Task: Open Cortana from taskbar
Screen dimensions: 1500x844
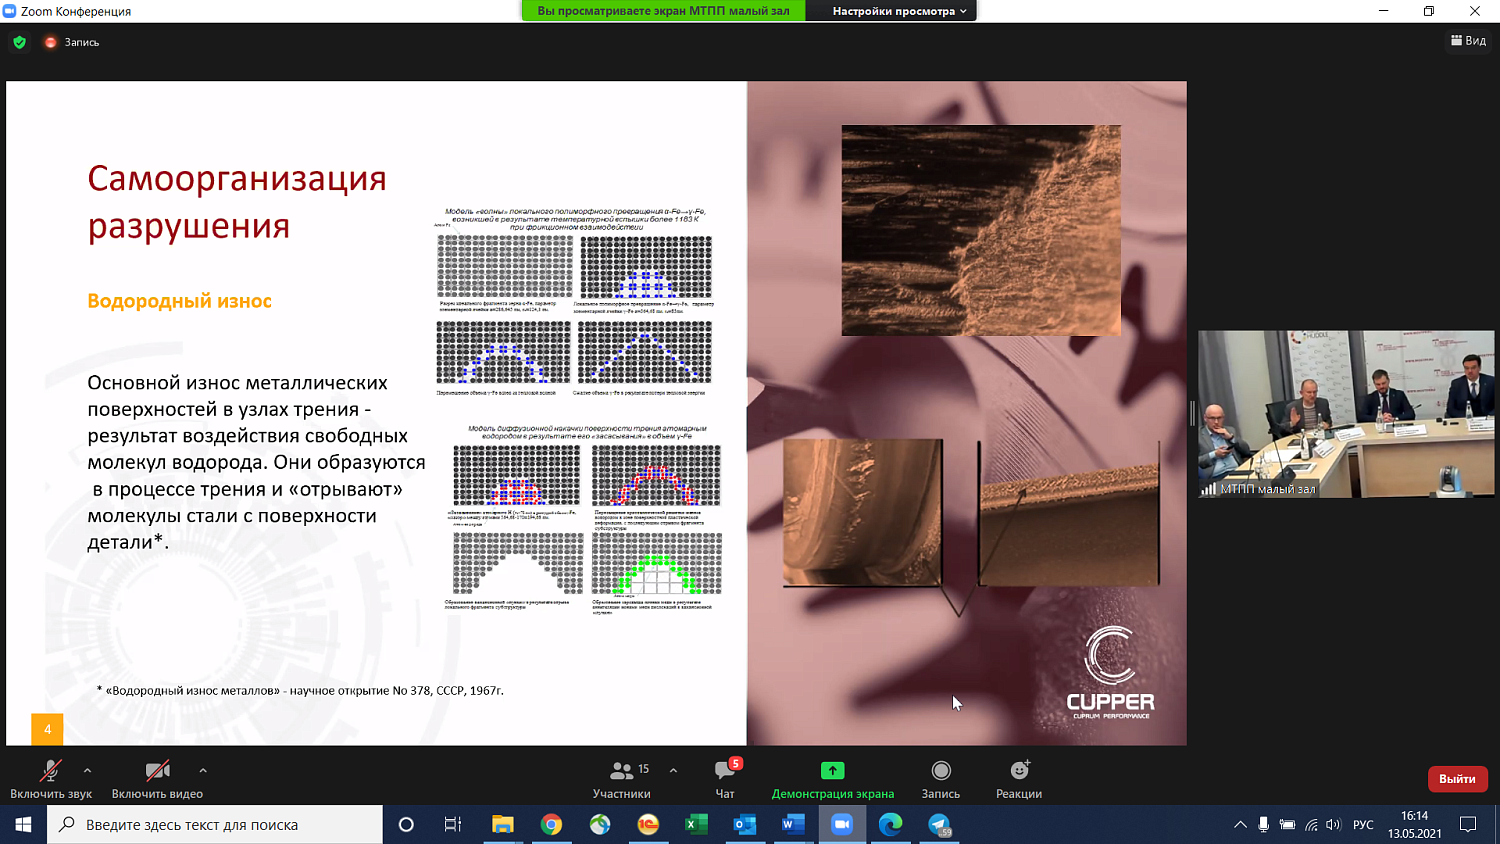Action: (406, 824)
